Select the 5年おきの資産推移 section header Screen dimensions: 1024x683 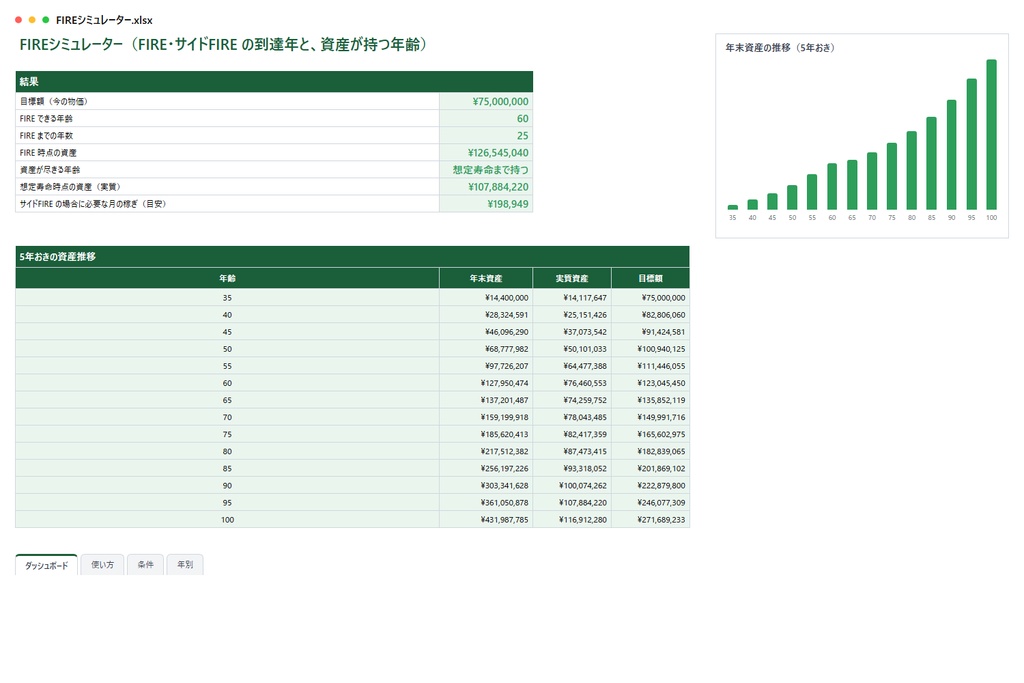(x=353, y=257)
